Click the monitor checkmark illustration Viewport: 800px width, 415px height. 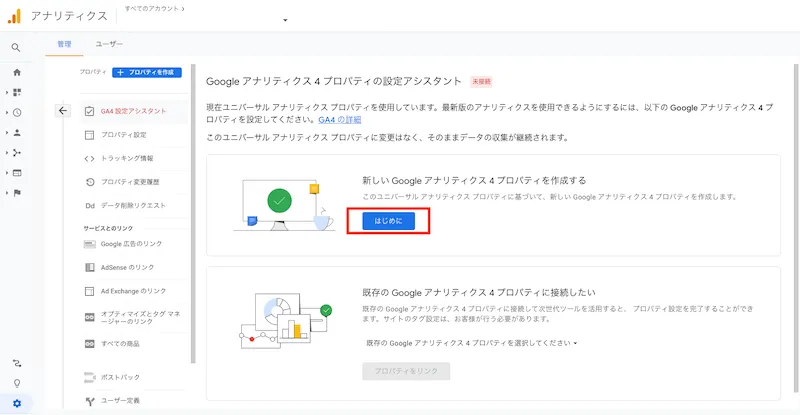284,205
